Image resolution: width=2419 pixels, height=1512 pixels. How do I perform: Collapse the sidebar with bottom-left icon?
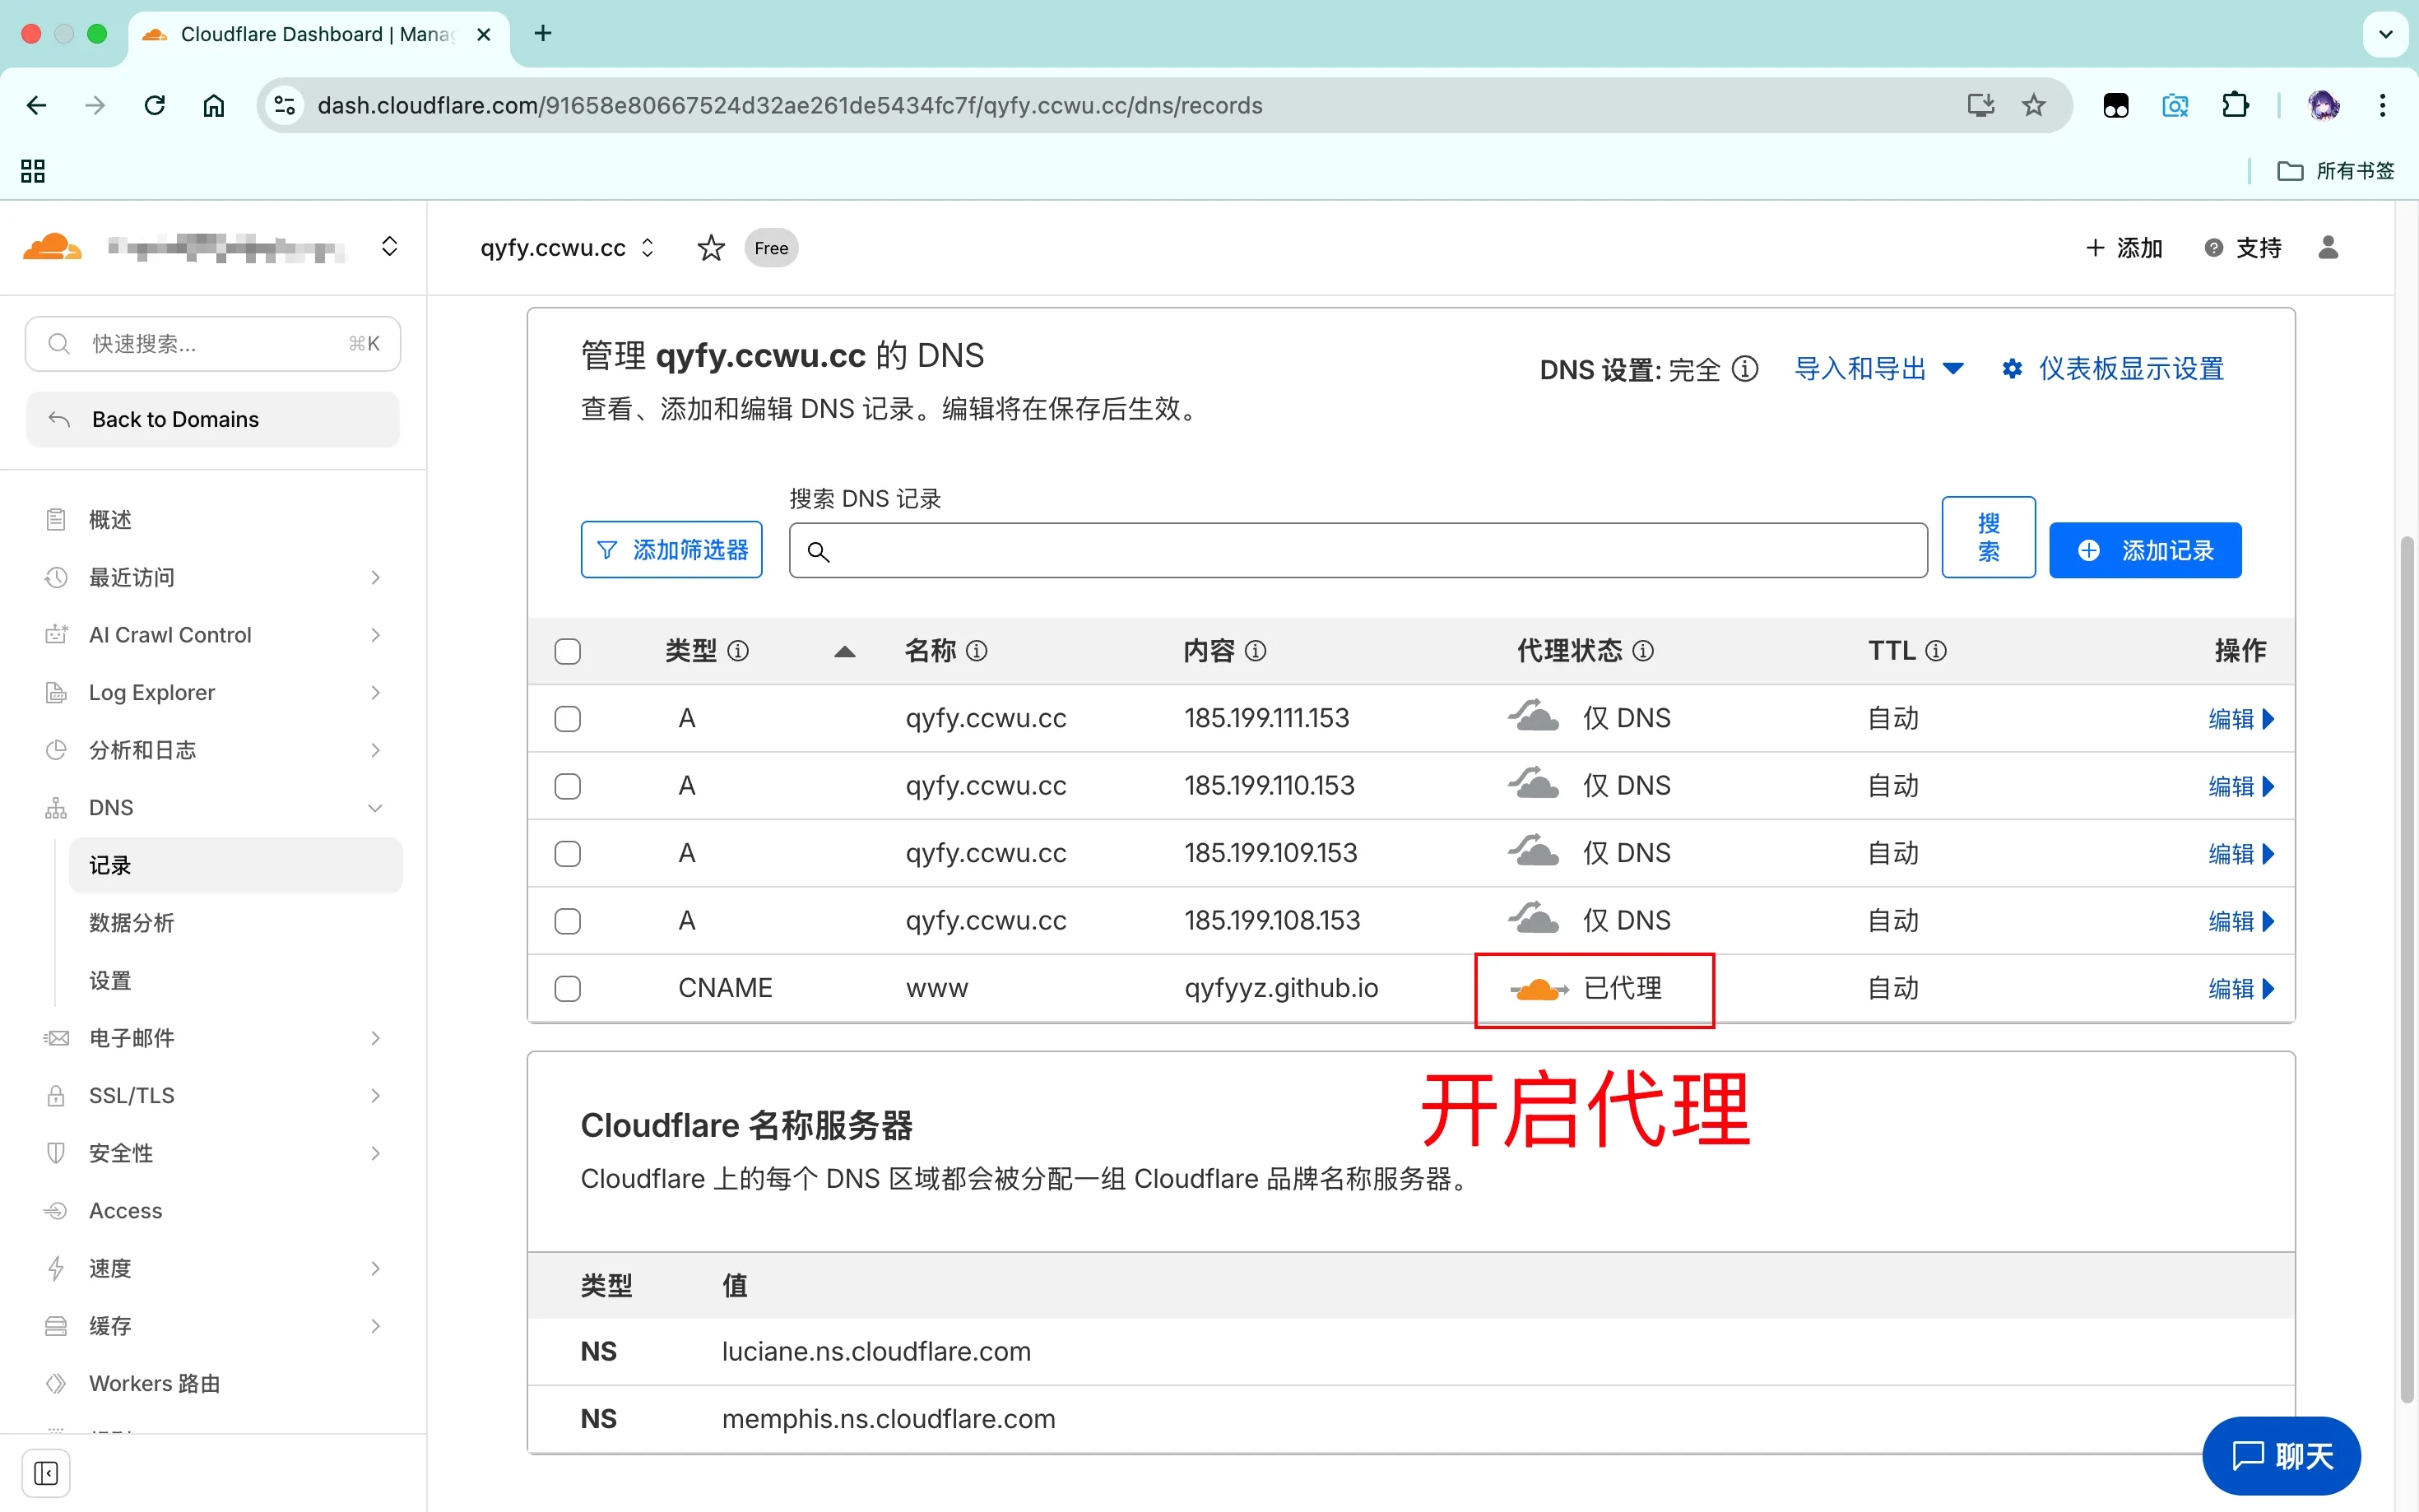point(46,1473)
